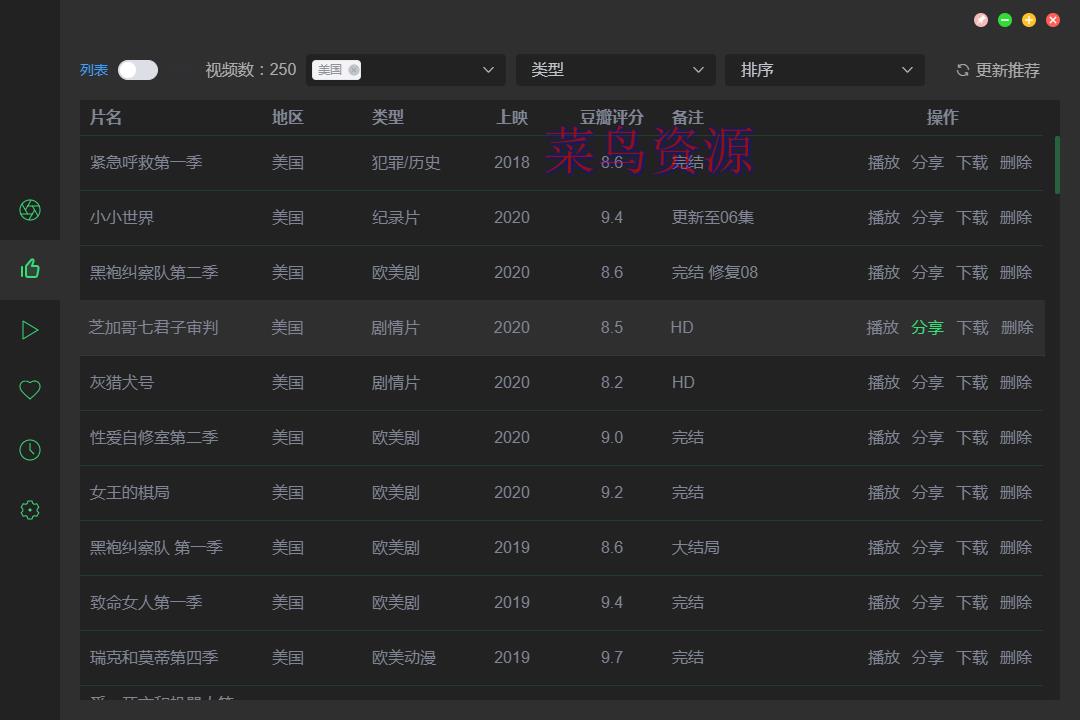Click the green scrollbar on the right

pos(1057,165)
